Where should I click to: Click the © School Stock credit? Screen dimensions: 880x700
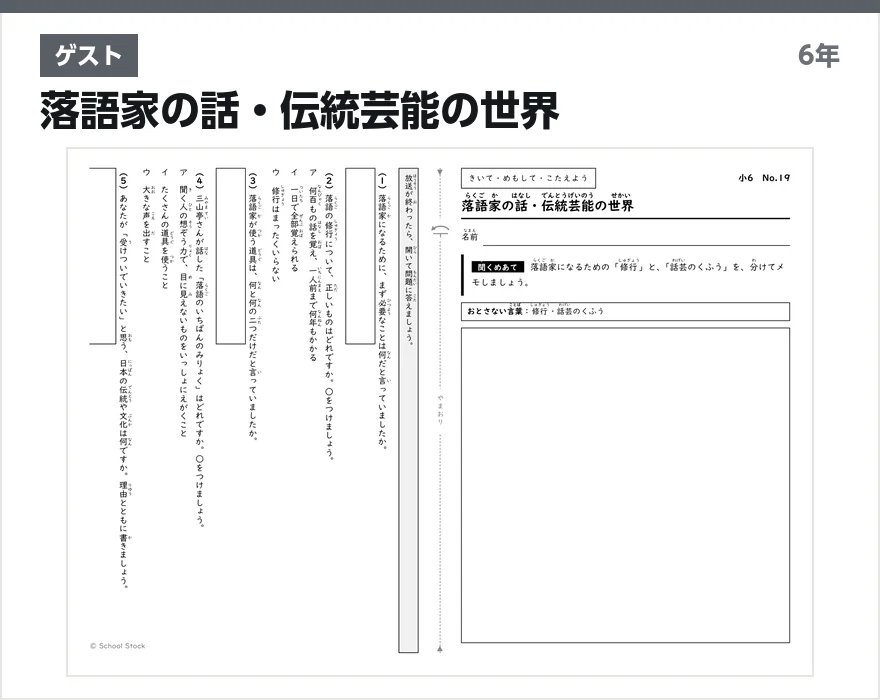coord(117,646)
